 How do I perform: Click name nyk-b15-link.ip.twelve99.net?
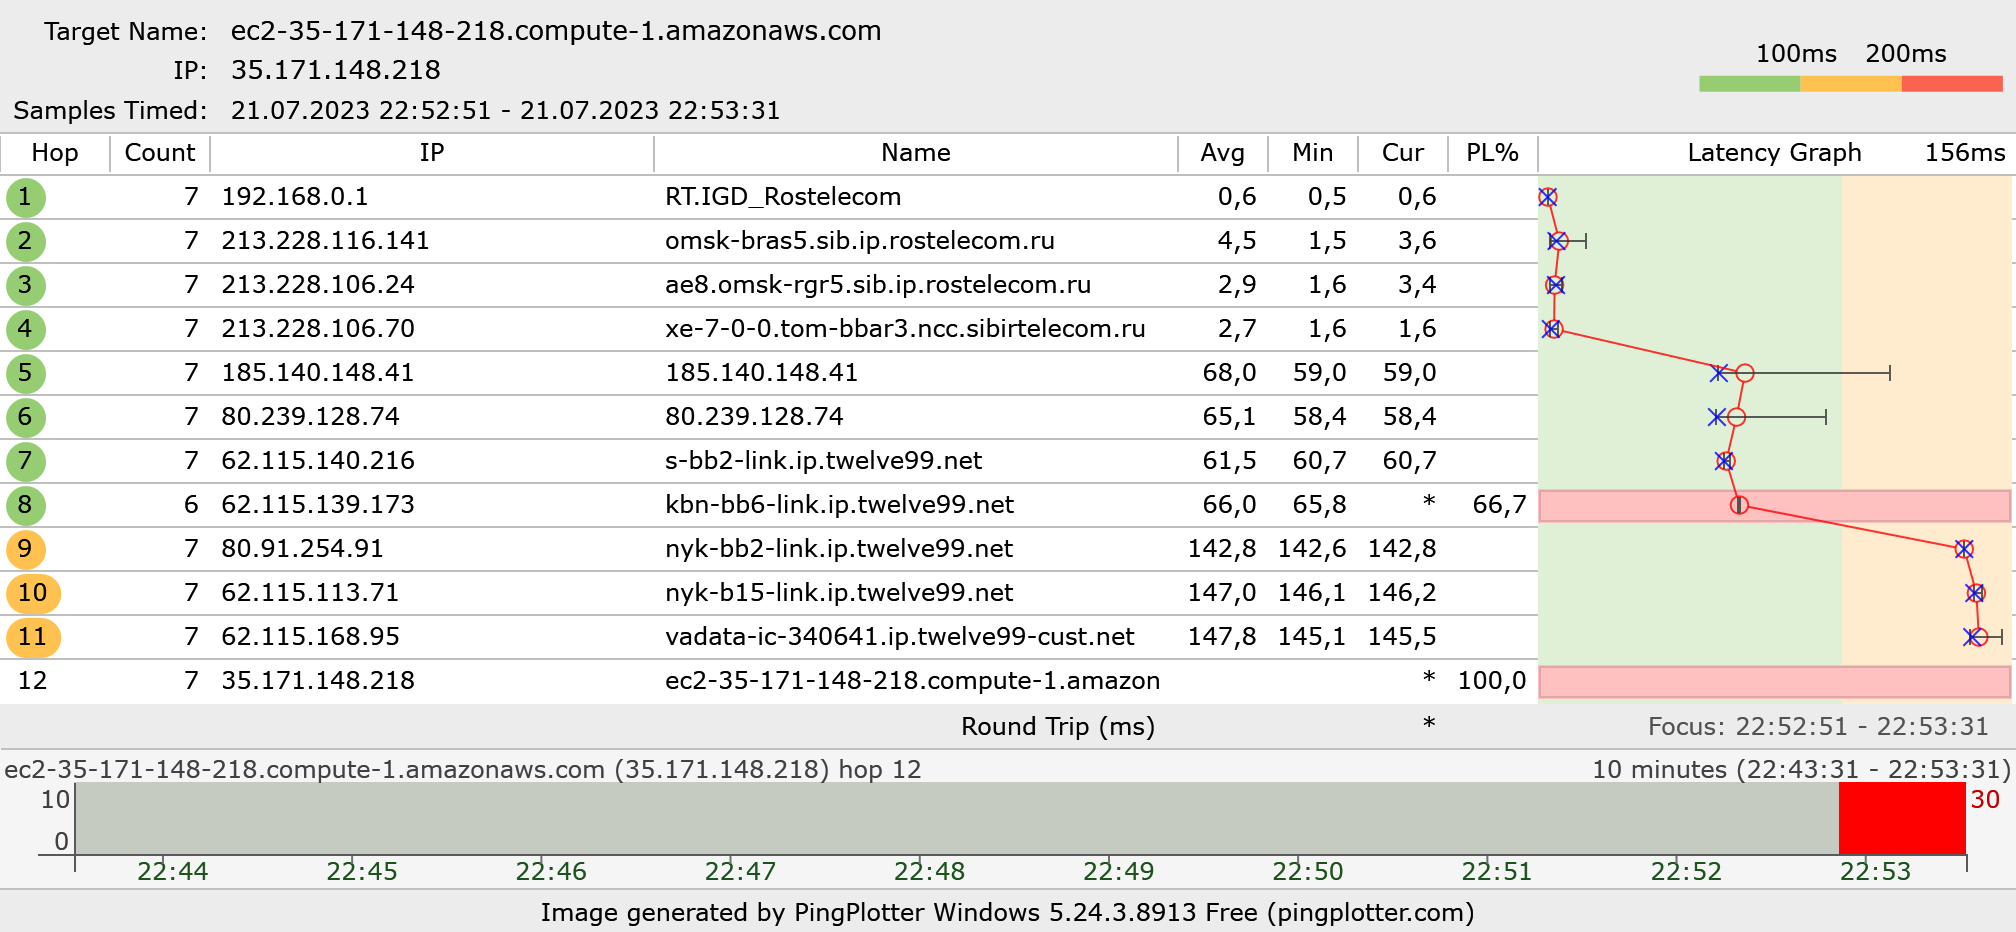839,593
